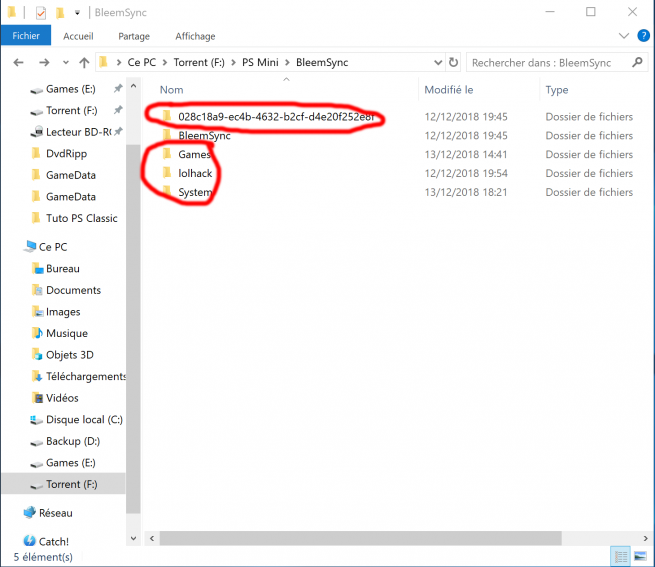The image size is (655, 567).
Task: Go back with the left arrow button
Action: coord(18,63)
